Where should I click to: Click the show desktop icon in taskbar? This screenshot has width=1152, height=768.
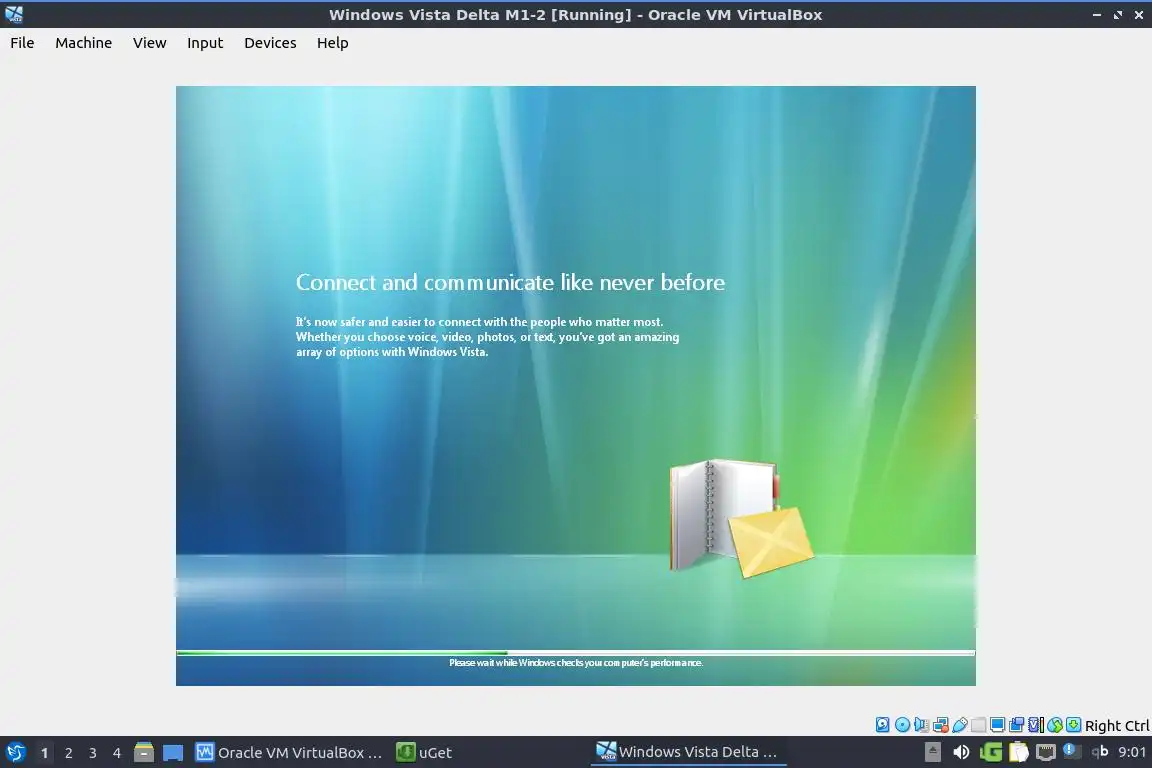173,753
